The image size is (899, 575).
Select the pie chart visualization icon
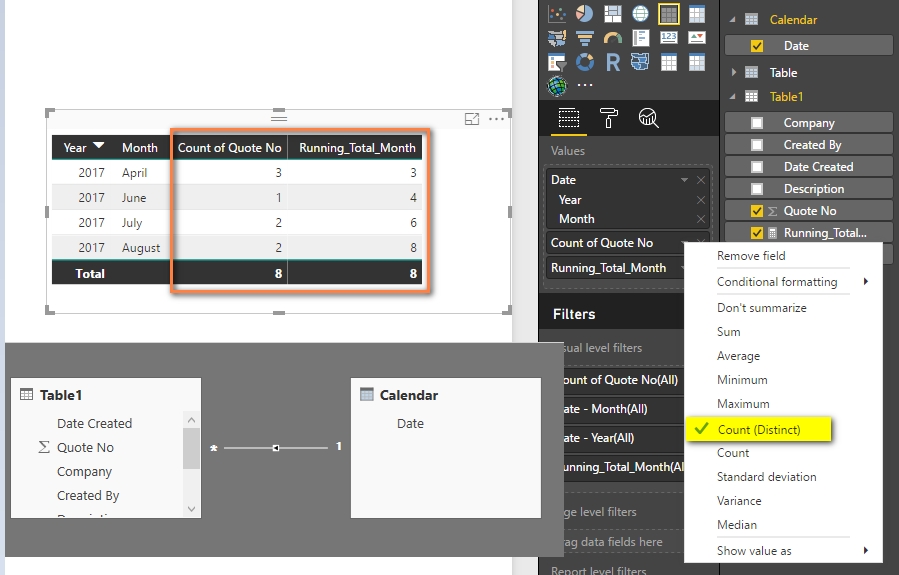pyautogui.click(x=584, y=13)
